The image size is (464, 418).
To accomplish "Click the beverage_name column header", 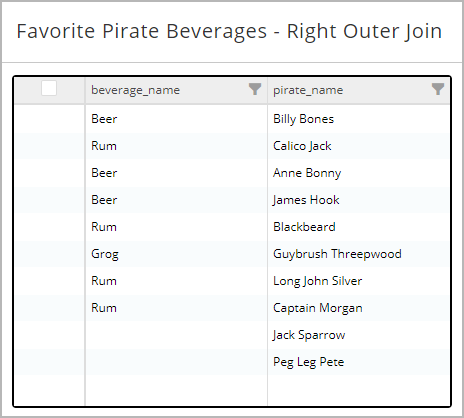I will point(176,90).
